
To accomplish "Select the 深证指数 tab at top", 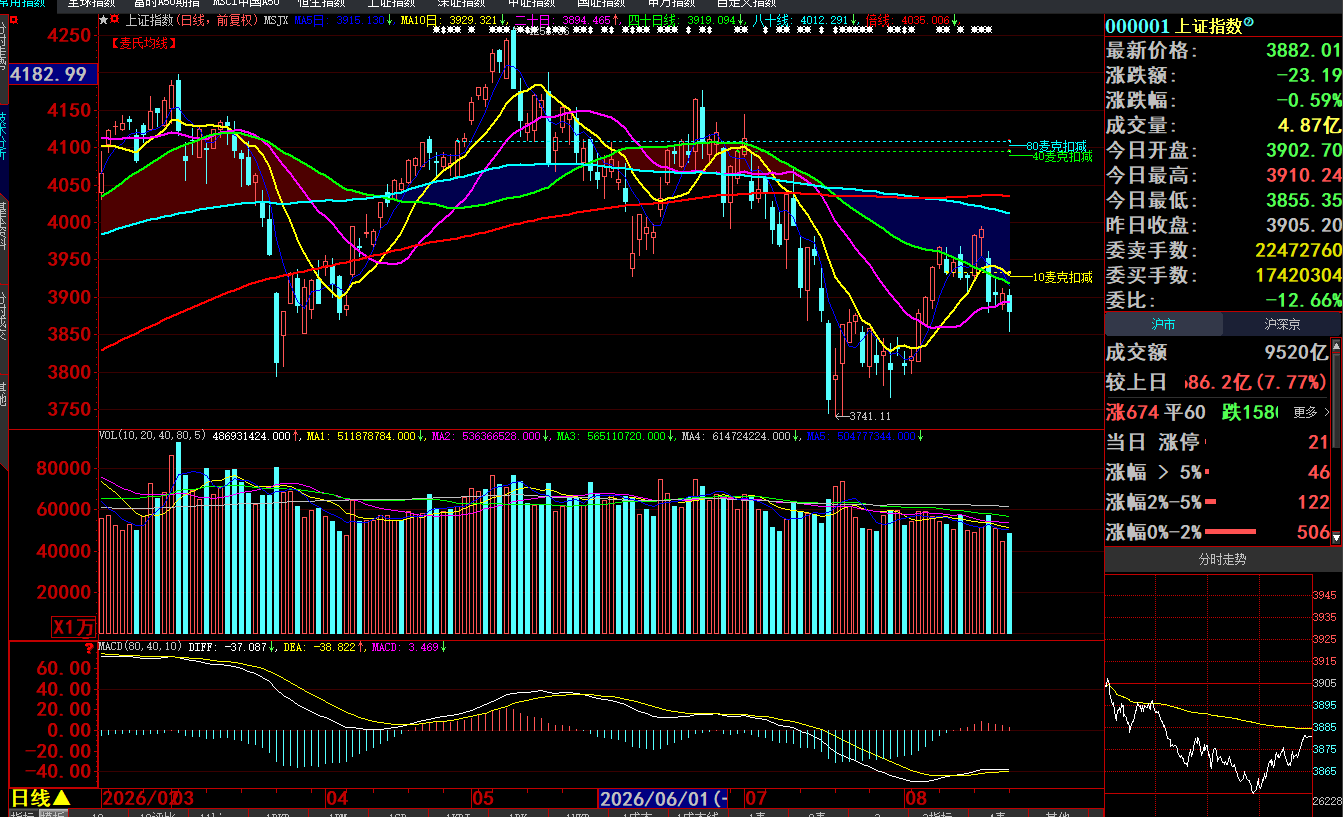I will [x=460, y=4].
